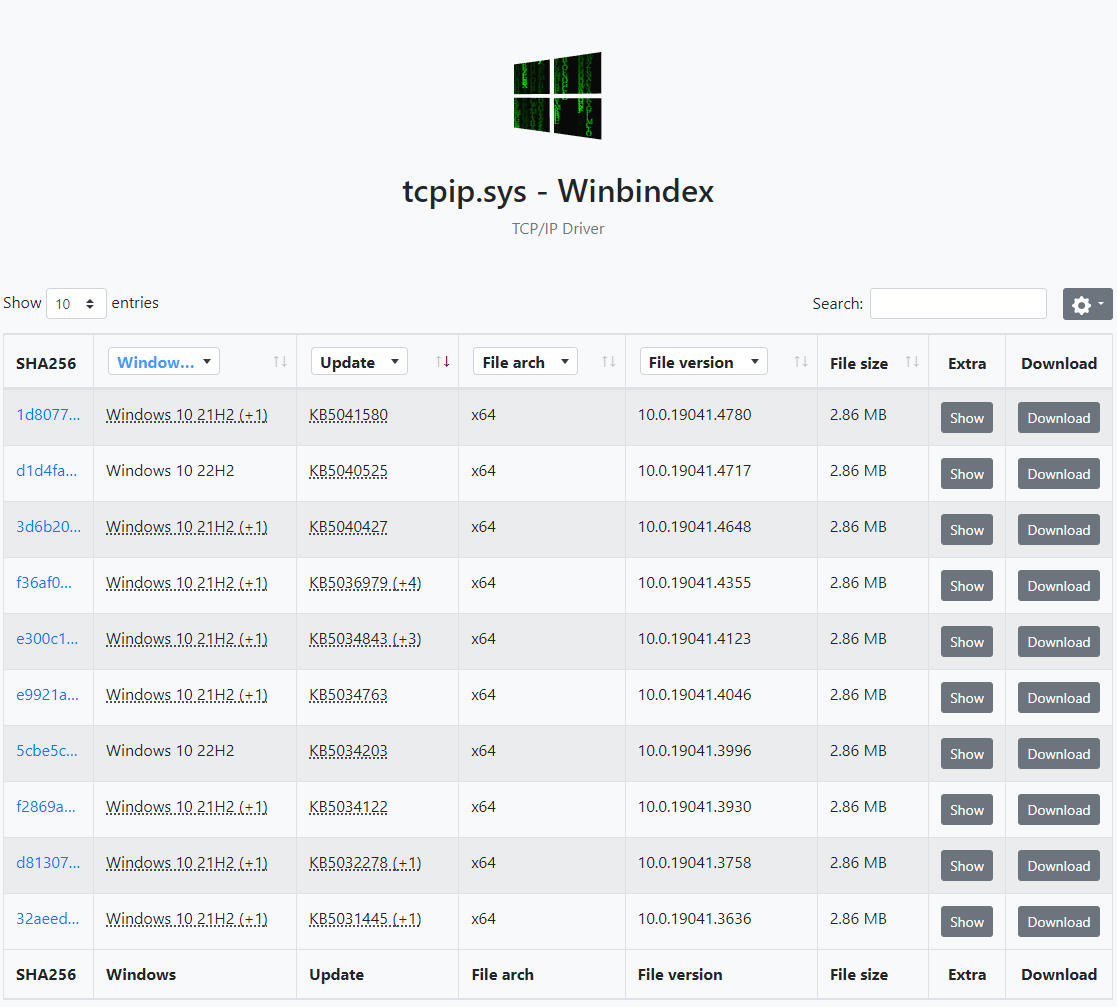
Task: Open the KB5040525 update link
Action: pyautogui.click(x=348, y=471)
